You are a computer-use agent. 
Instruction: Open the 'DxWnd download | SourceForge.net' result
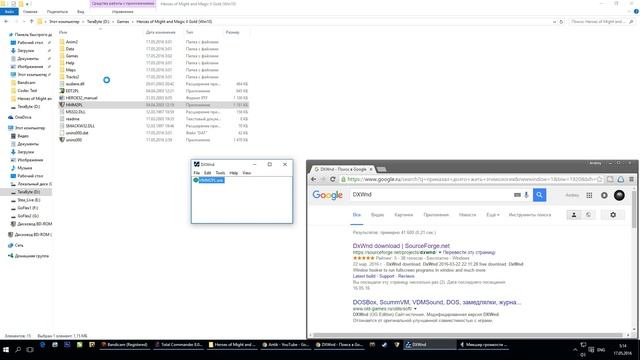click(x=401, y=246)
